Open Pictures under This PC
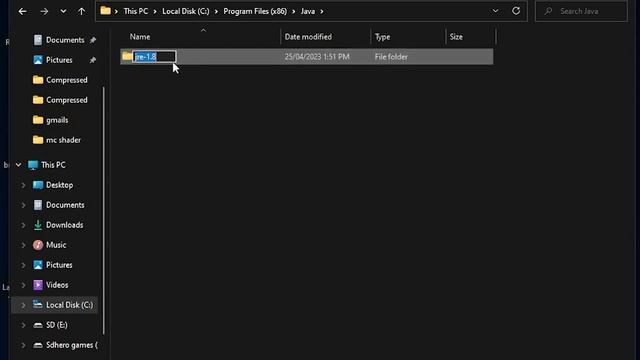 59,265
